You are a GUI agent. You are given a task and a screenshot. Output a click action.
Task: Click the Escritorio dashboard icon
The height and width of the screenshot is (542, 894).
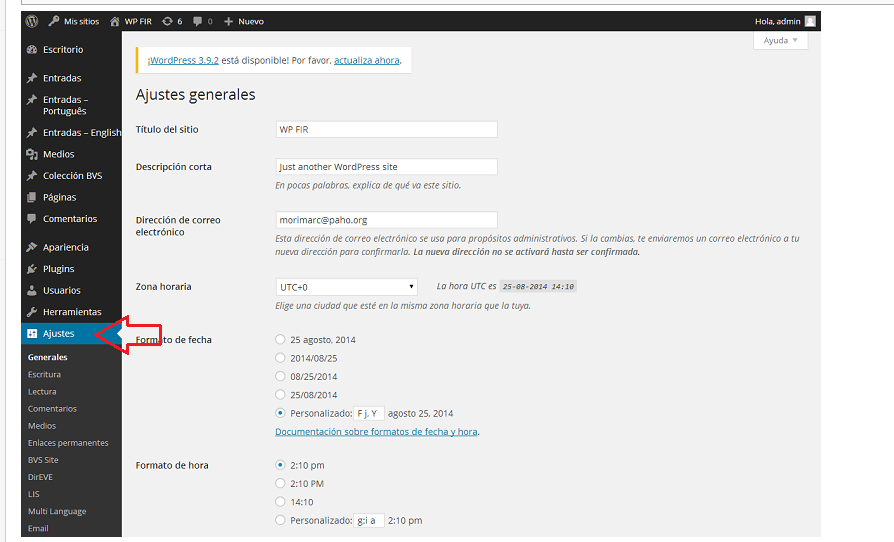pos(32,50)
